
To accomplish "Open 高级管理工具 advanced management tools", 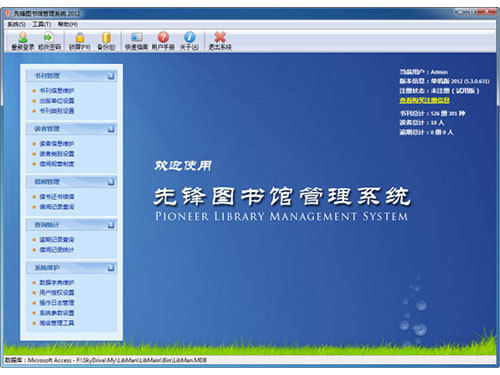I will point(57,323).
